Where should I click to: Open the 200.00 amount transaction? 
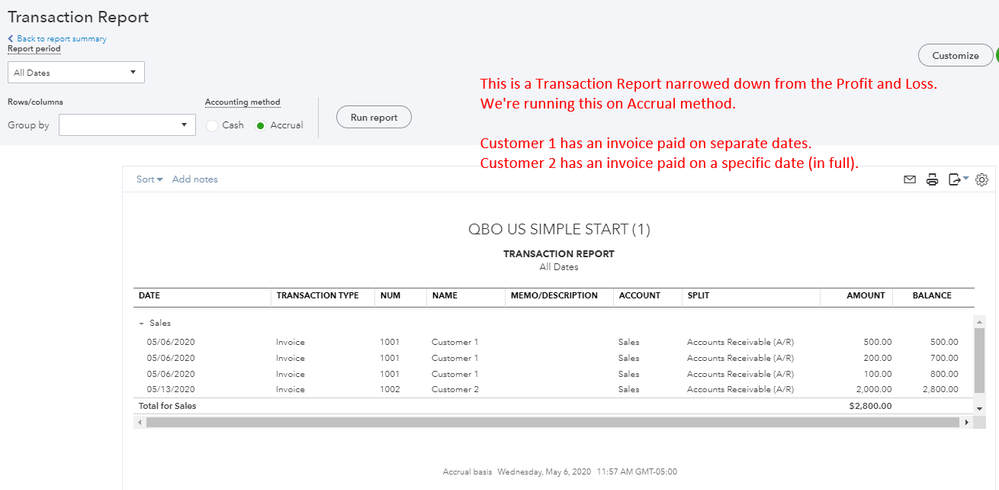pyautogui.click(x=877, y=358)
